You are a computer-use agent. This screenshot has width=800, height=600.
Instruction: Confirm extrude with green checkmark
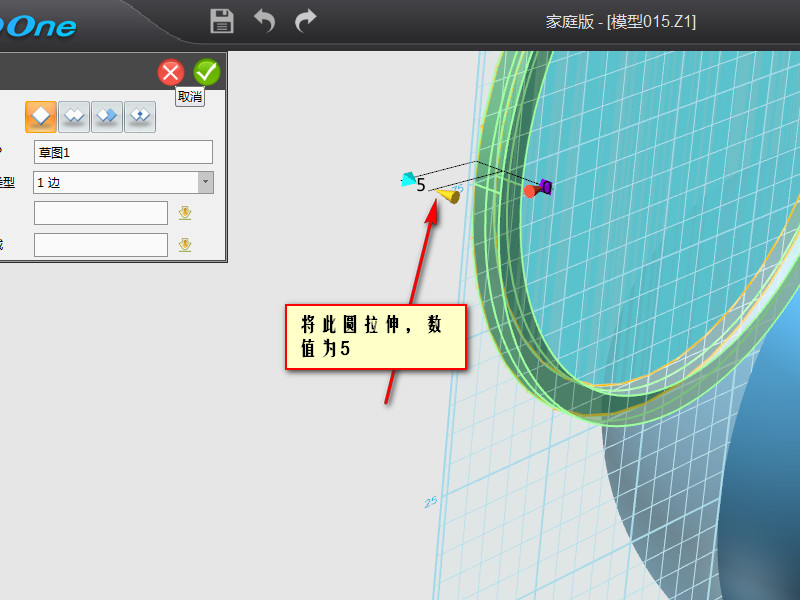207,72
